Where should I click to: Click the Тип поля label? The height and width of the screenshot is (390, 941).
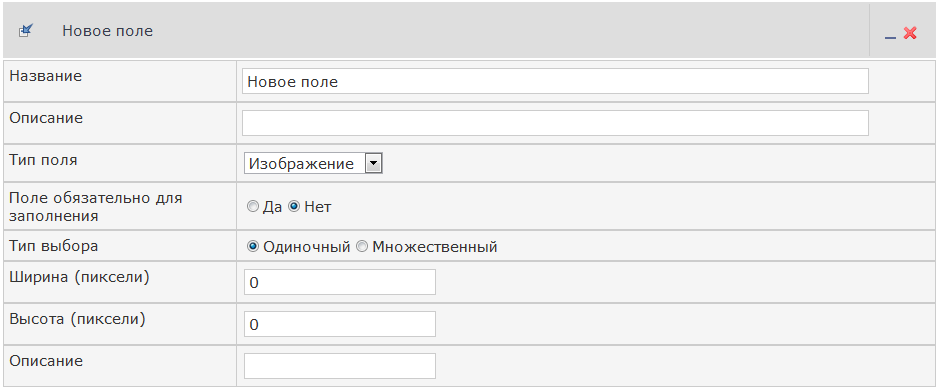tap(43, 160)
